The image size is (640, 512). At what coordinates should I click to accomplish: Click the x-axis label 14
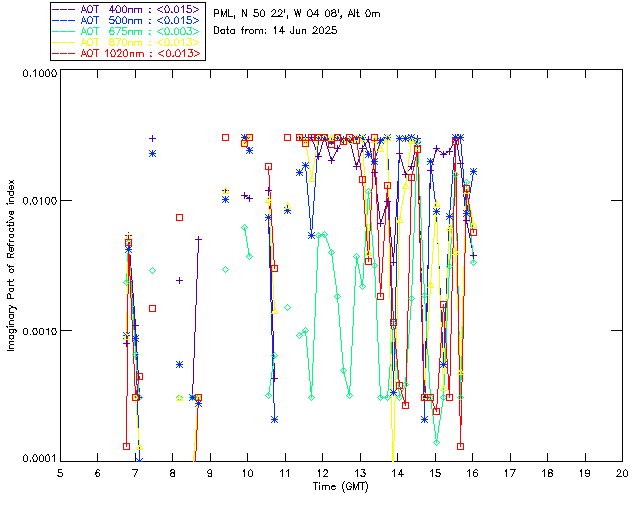tap(398, 473)
